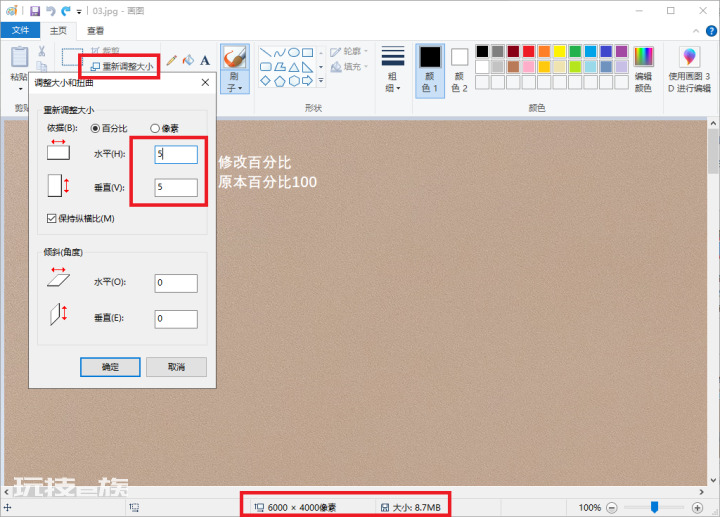Select the 百分比 radio button
This screenshot has height=517, width=720.
95,129
